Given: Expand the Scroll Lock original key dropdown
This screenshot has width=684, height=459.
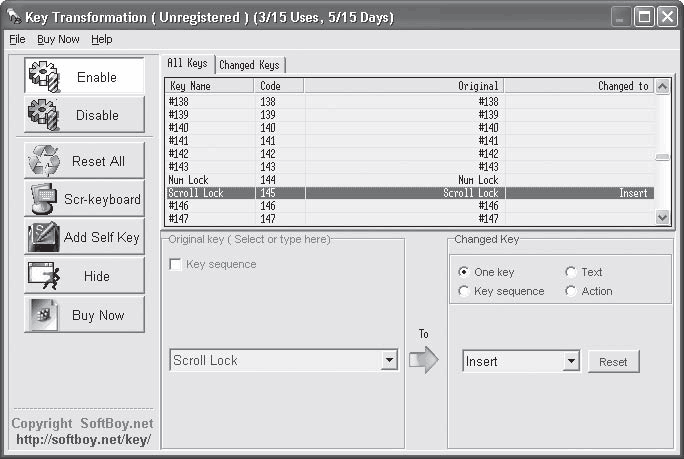Looking at the screenshot, I should point(389,360).
